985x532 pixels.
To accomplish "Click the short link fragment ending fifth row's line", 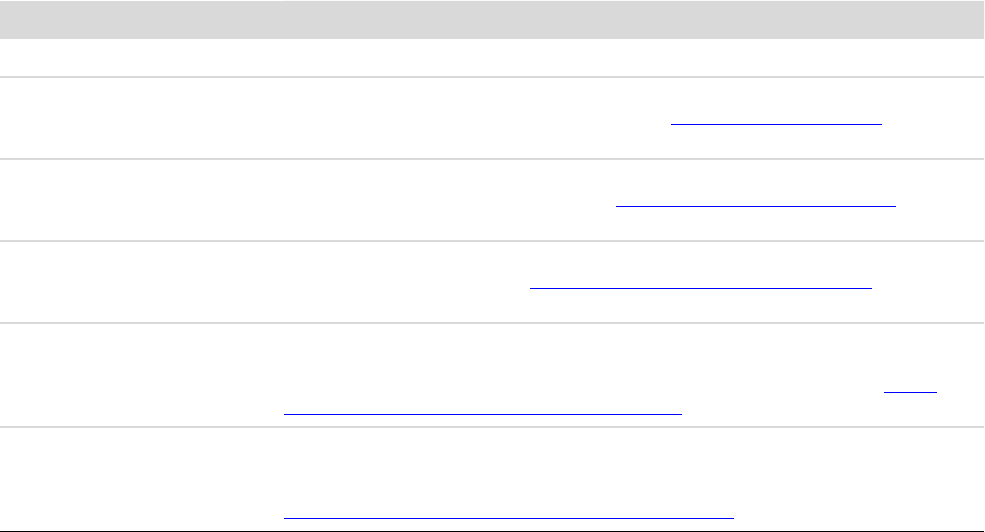I will tap(912, 390).
